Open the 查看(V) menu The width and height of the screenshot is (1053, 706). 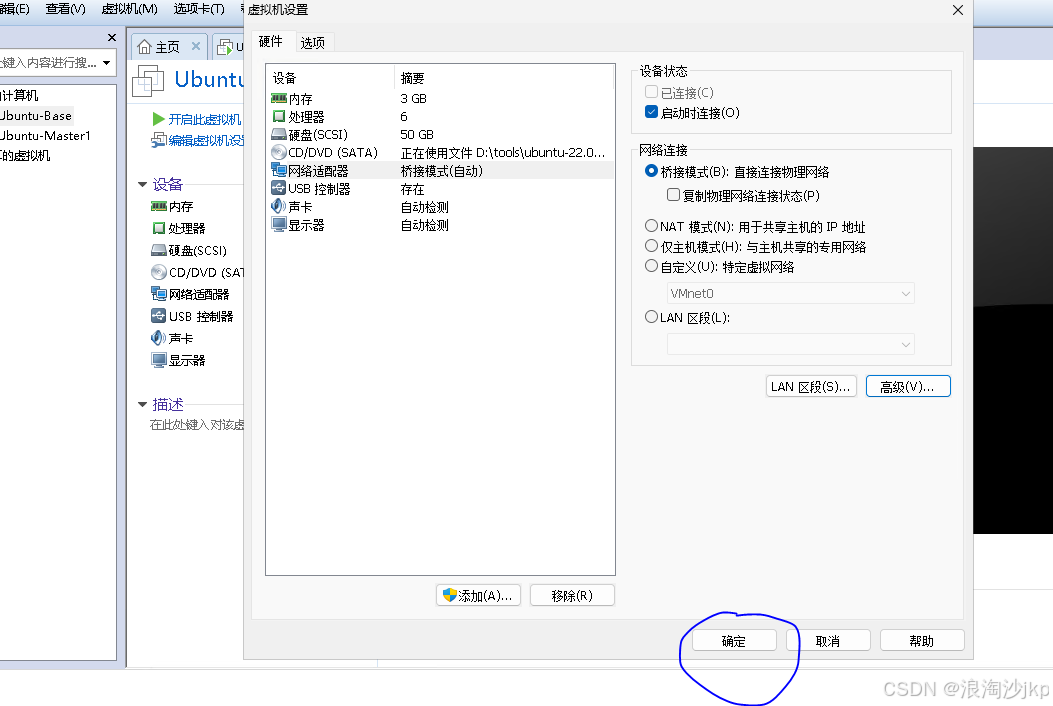65,9
